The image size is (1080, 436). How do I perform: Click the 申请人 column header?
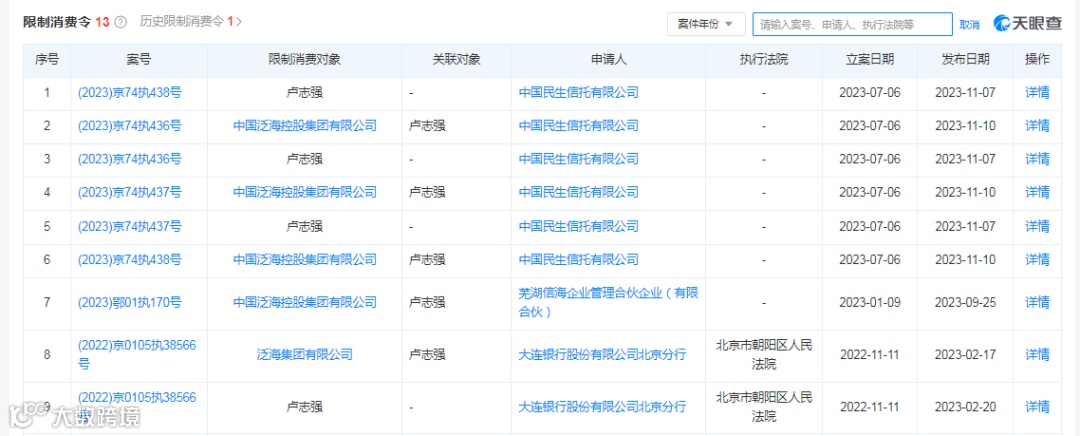tap(608, 60)
